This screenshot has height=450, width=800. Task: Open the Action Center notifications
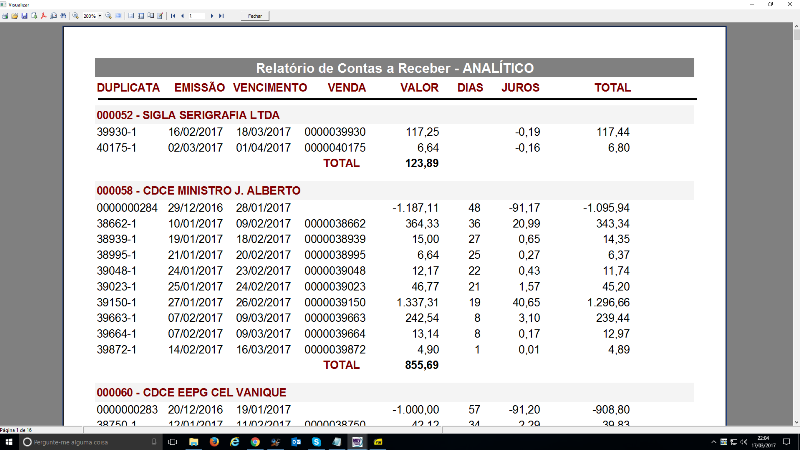pos(787,442)
